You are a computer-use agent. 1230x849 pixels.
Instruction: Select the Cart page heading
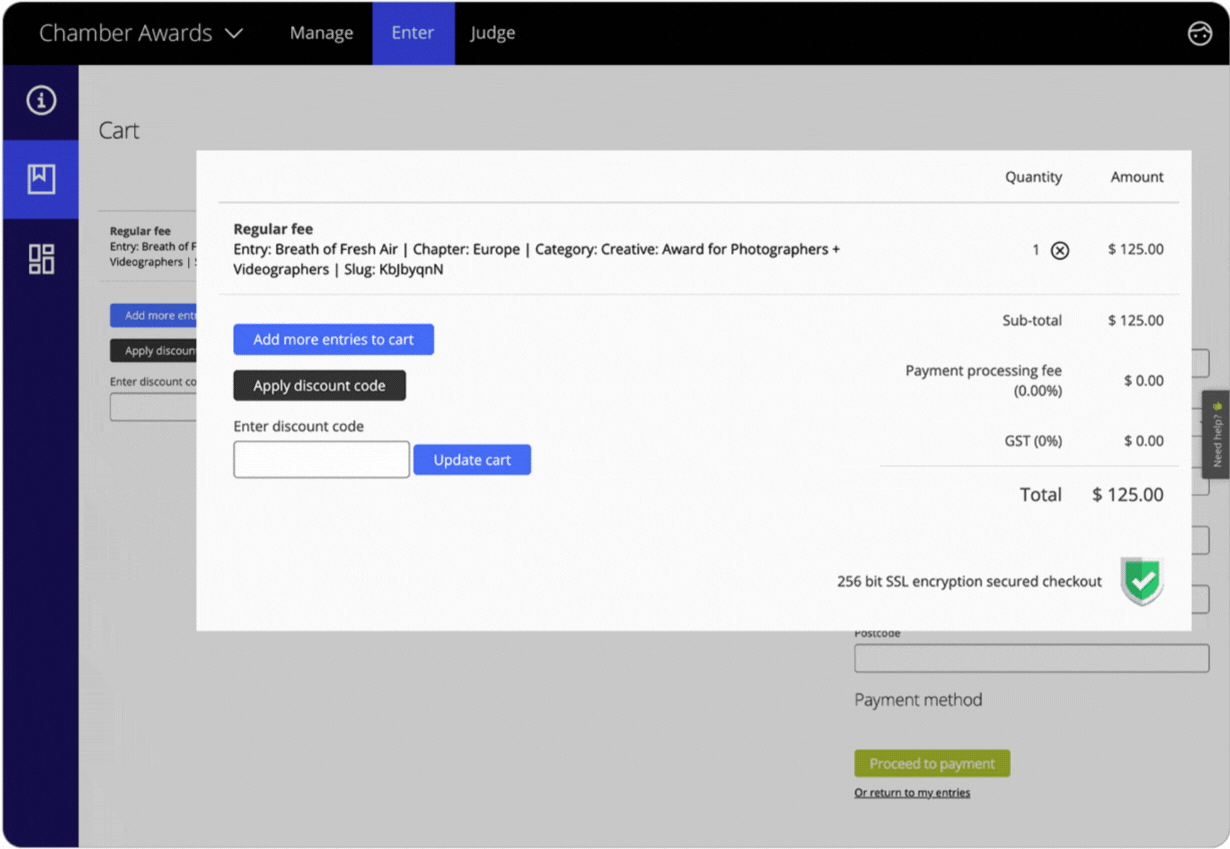point(117,130)
